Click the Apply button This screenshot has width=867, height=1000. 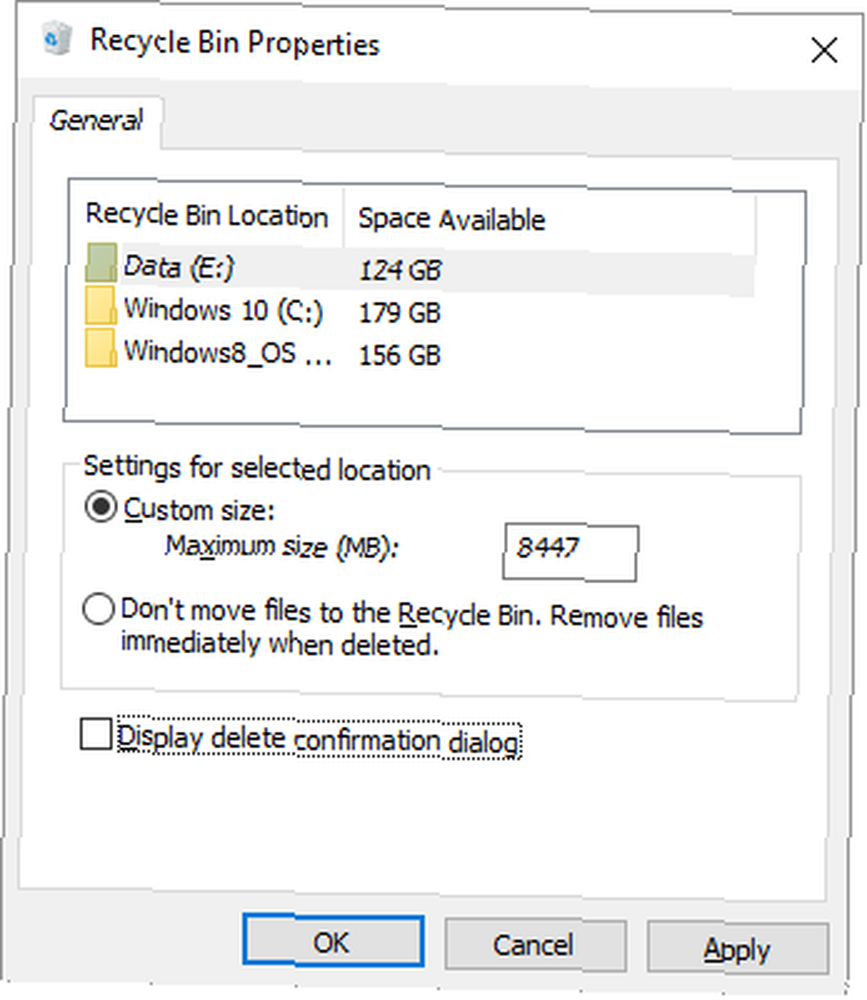737,948
